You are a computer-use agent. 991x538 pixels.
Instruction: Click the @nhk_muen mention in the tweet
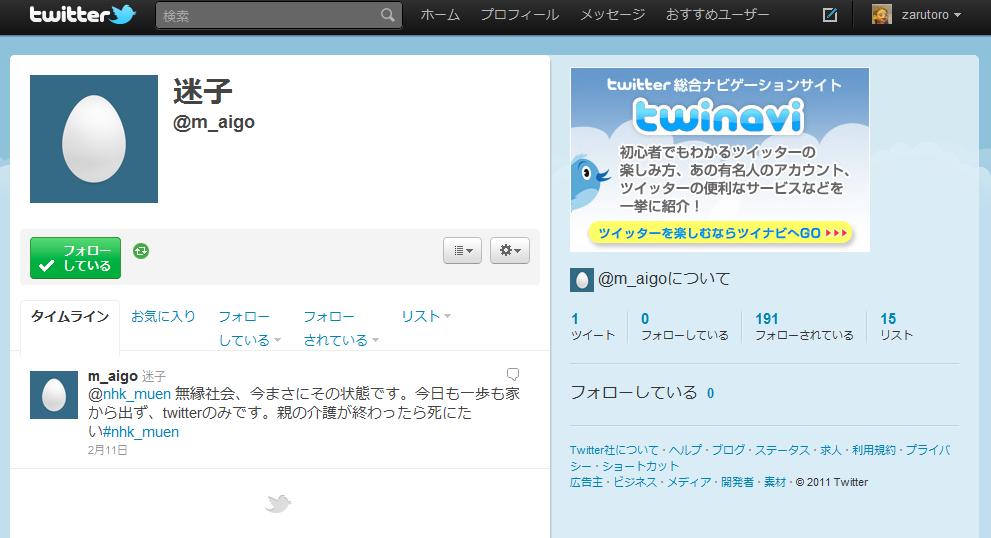130,394
